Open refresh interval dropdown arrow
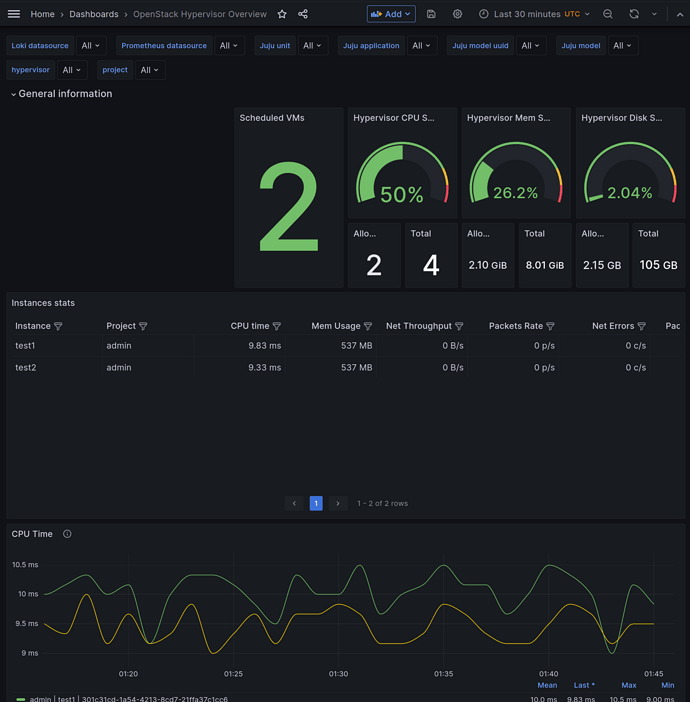690x702 pixels. [x=654, y=14]
